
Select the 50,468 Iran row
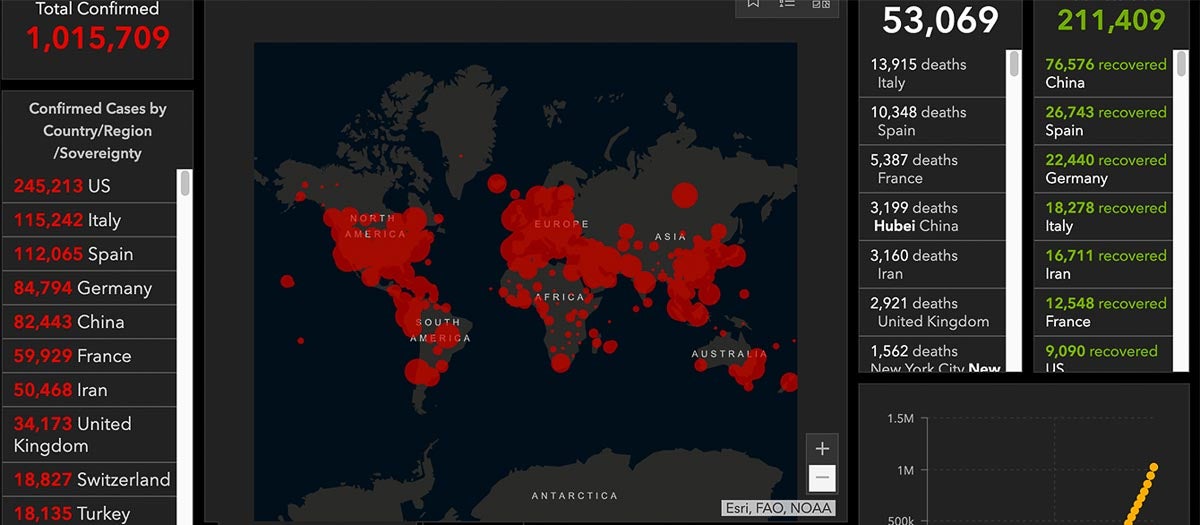click(90, 390)
